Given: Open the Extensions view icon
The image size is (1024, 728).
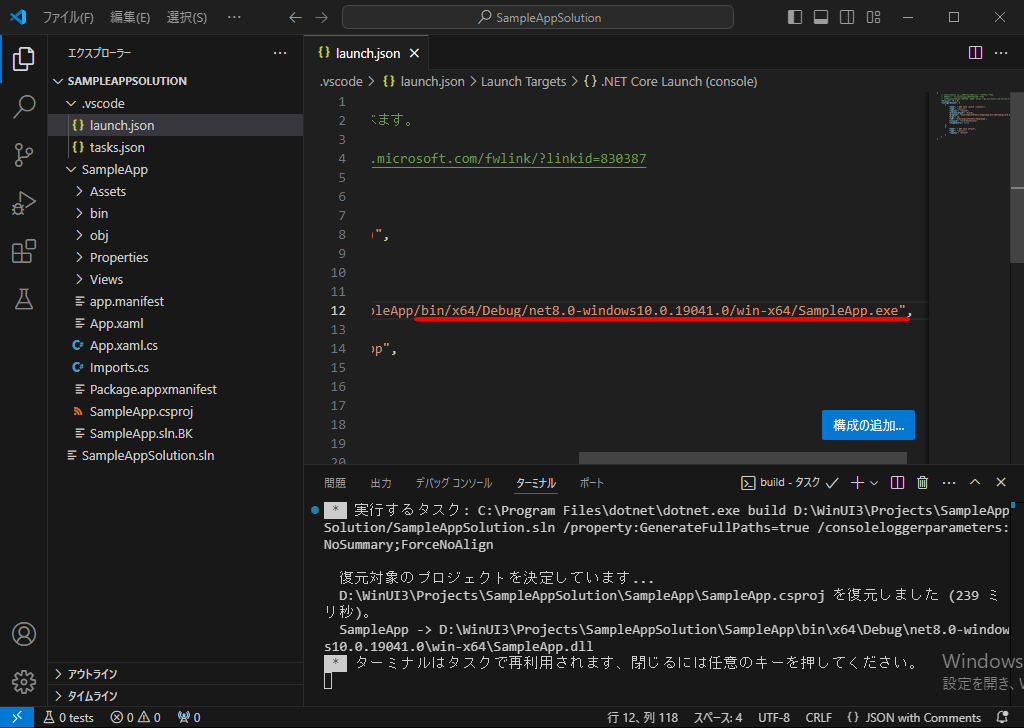Looking at the screenshot, I should (x=24, y=251).
